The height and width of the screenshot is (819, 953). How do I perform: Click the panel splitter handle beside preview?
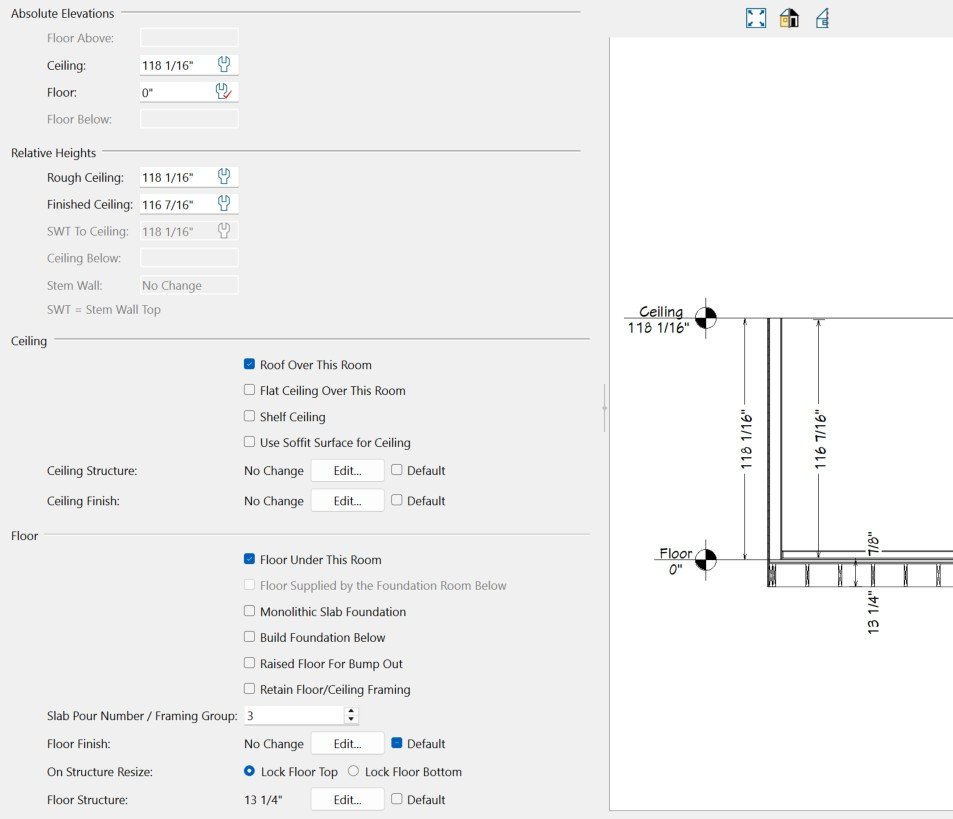[x=603, y=408]
